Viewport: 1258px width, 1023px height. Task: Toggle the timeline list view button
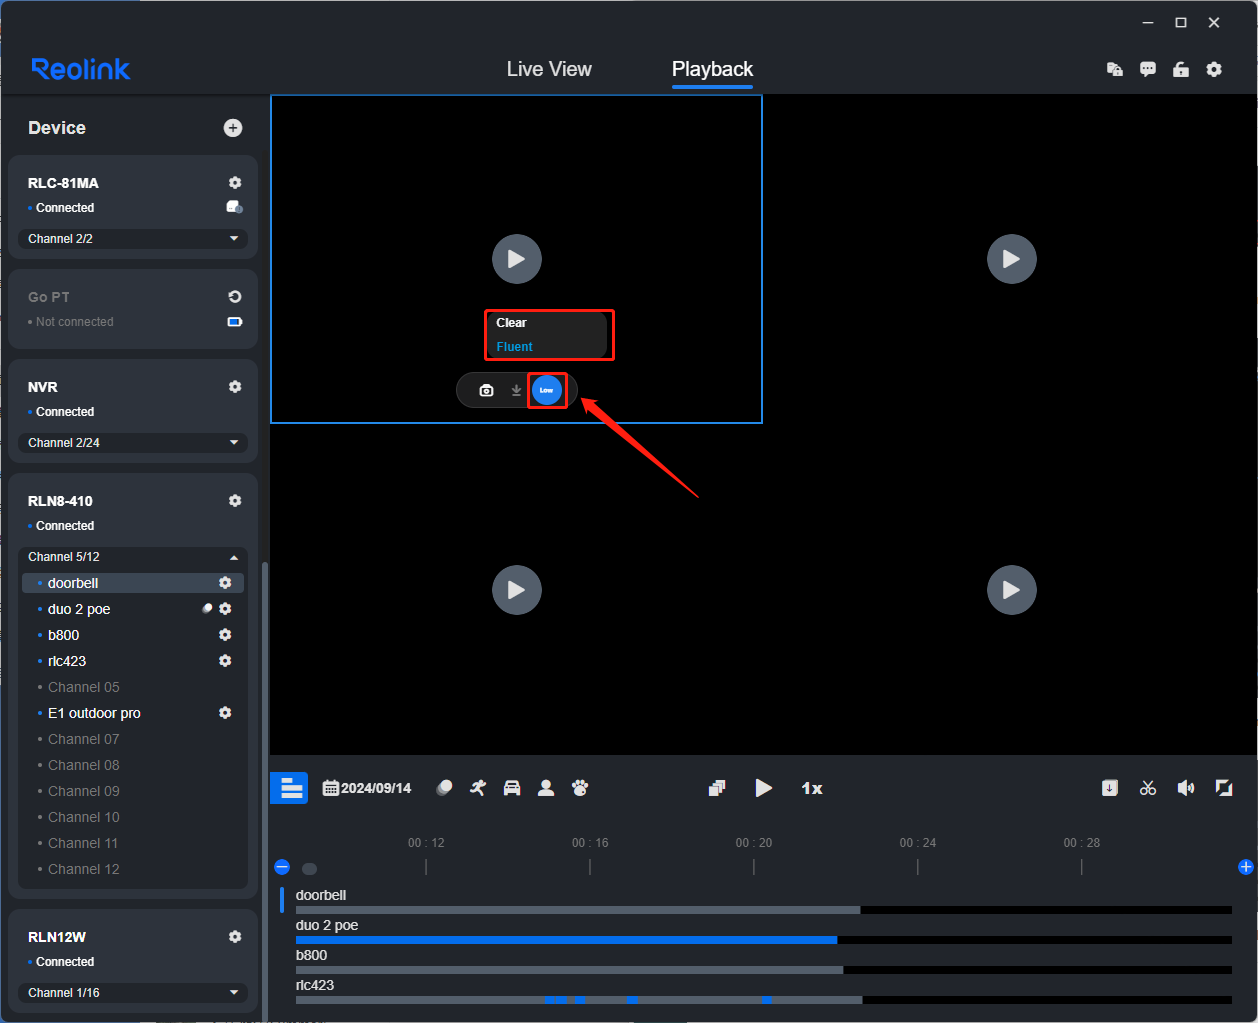291,788
